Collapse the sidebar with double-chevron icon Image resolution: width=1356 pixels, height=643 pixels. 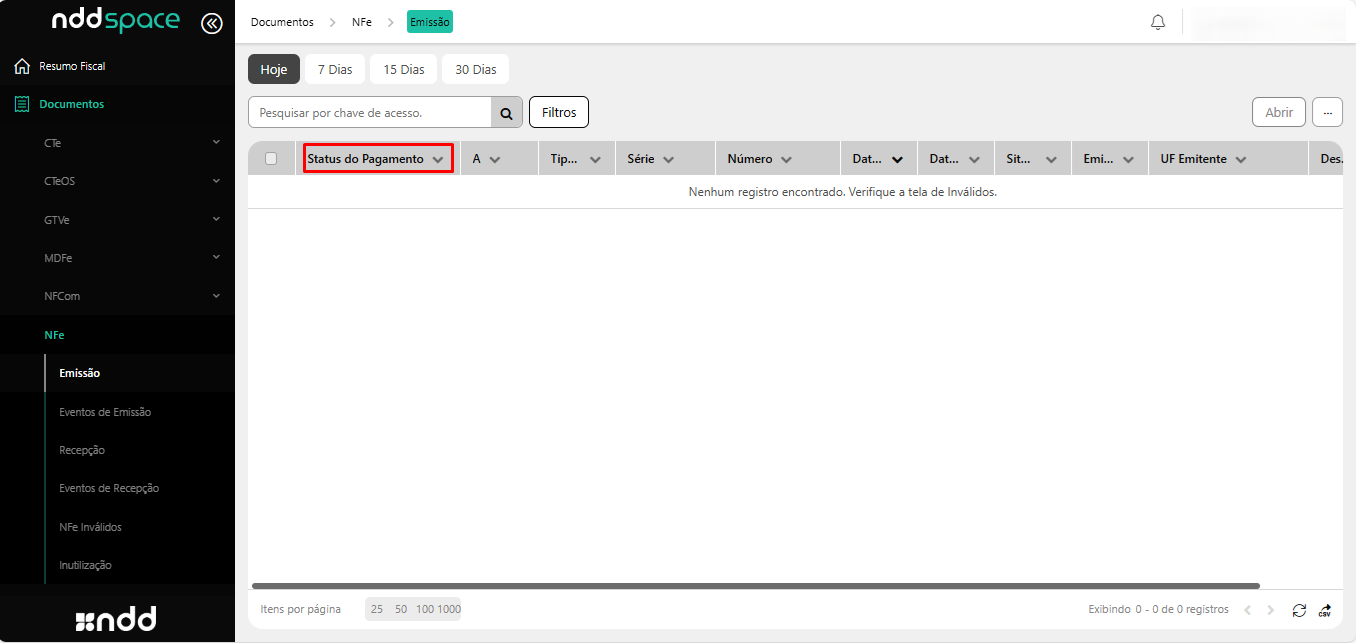[212, 23]
